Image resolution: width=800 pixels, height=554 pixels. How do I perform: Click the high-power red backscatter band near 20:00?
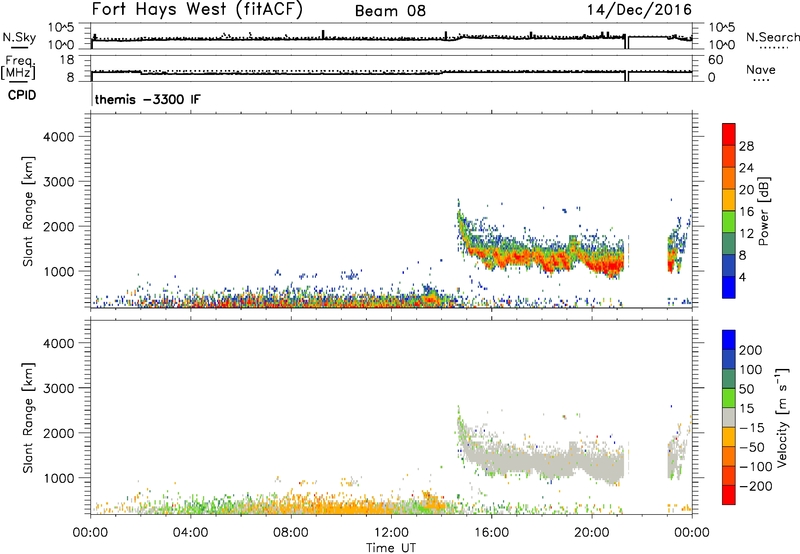tap(605, 265)
